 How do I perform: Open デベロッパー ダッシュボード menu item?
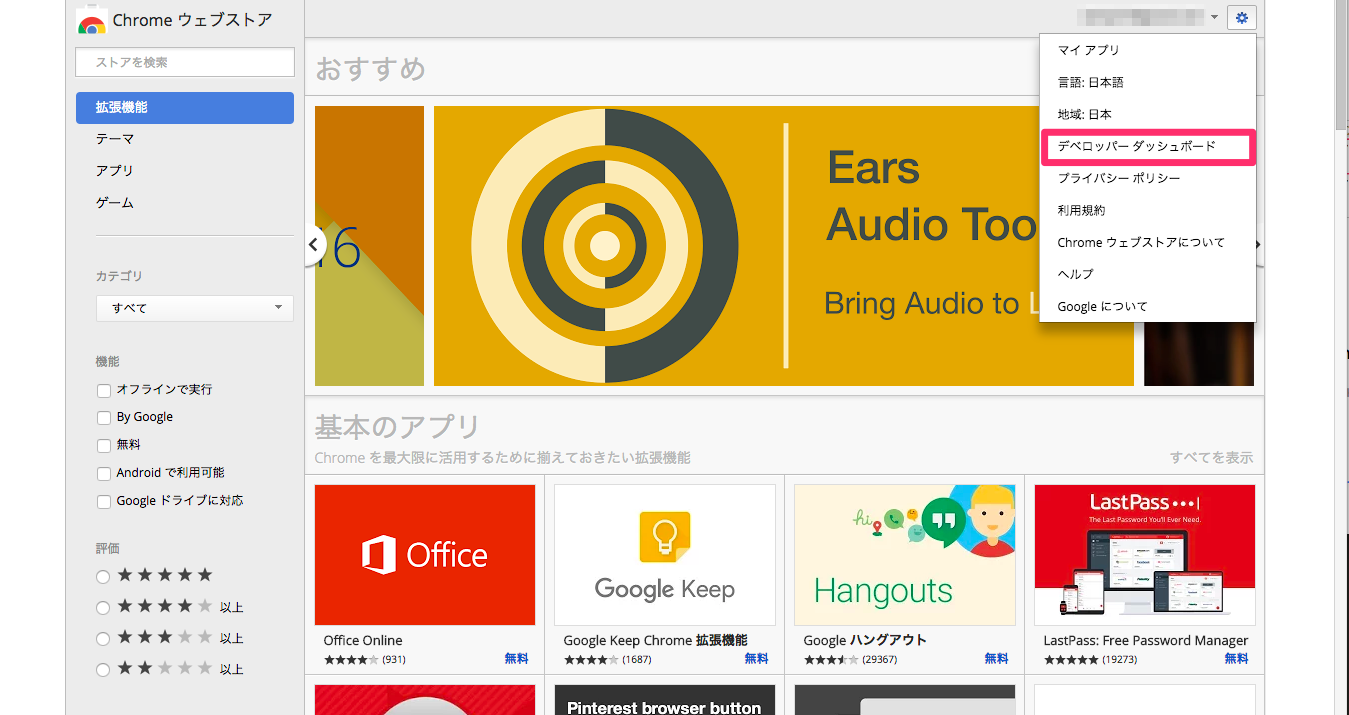(x=1148, y=146)
